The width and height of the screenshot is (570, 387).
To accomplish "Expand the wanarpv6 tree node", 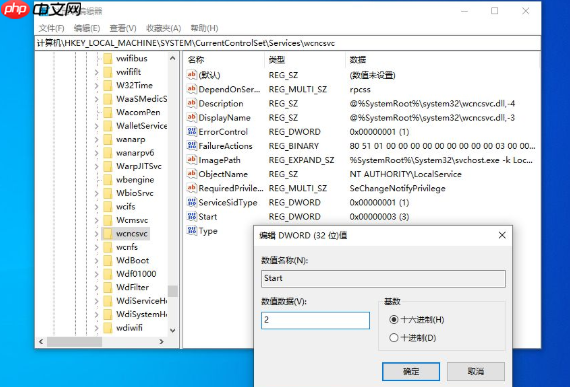I will [96, 153].
